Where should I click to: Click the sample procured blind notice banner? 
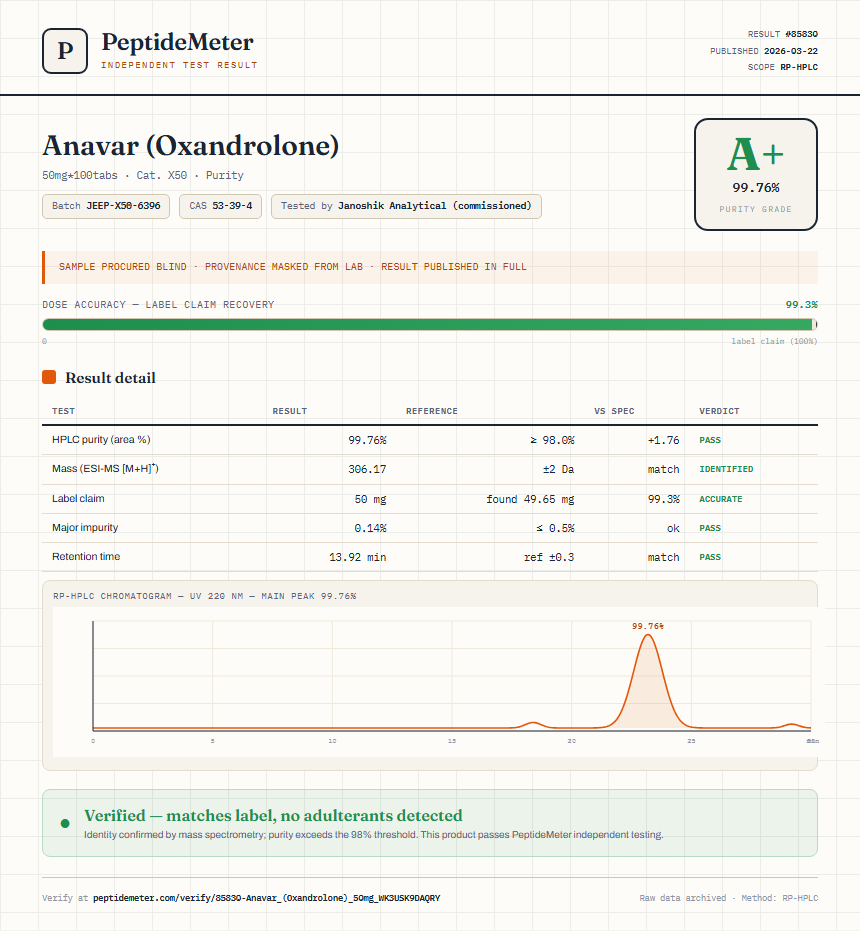tap(430, 267)
